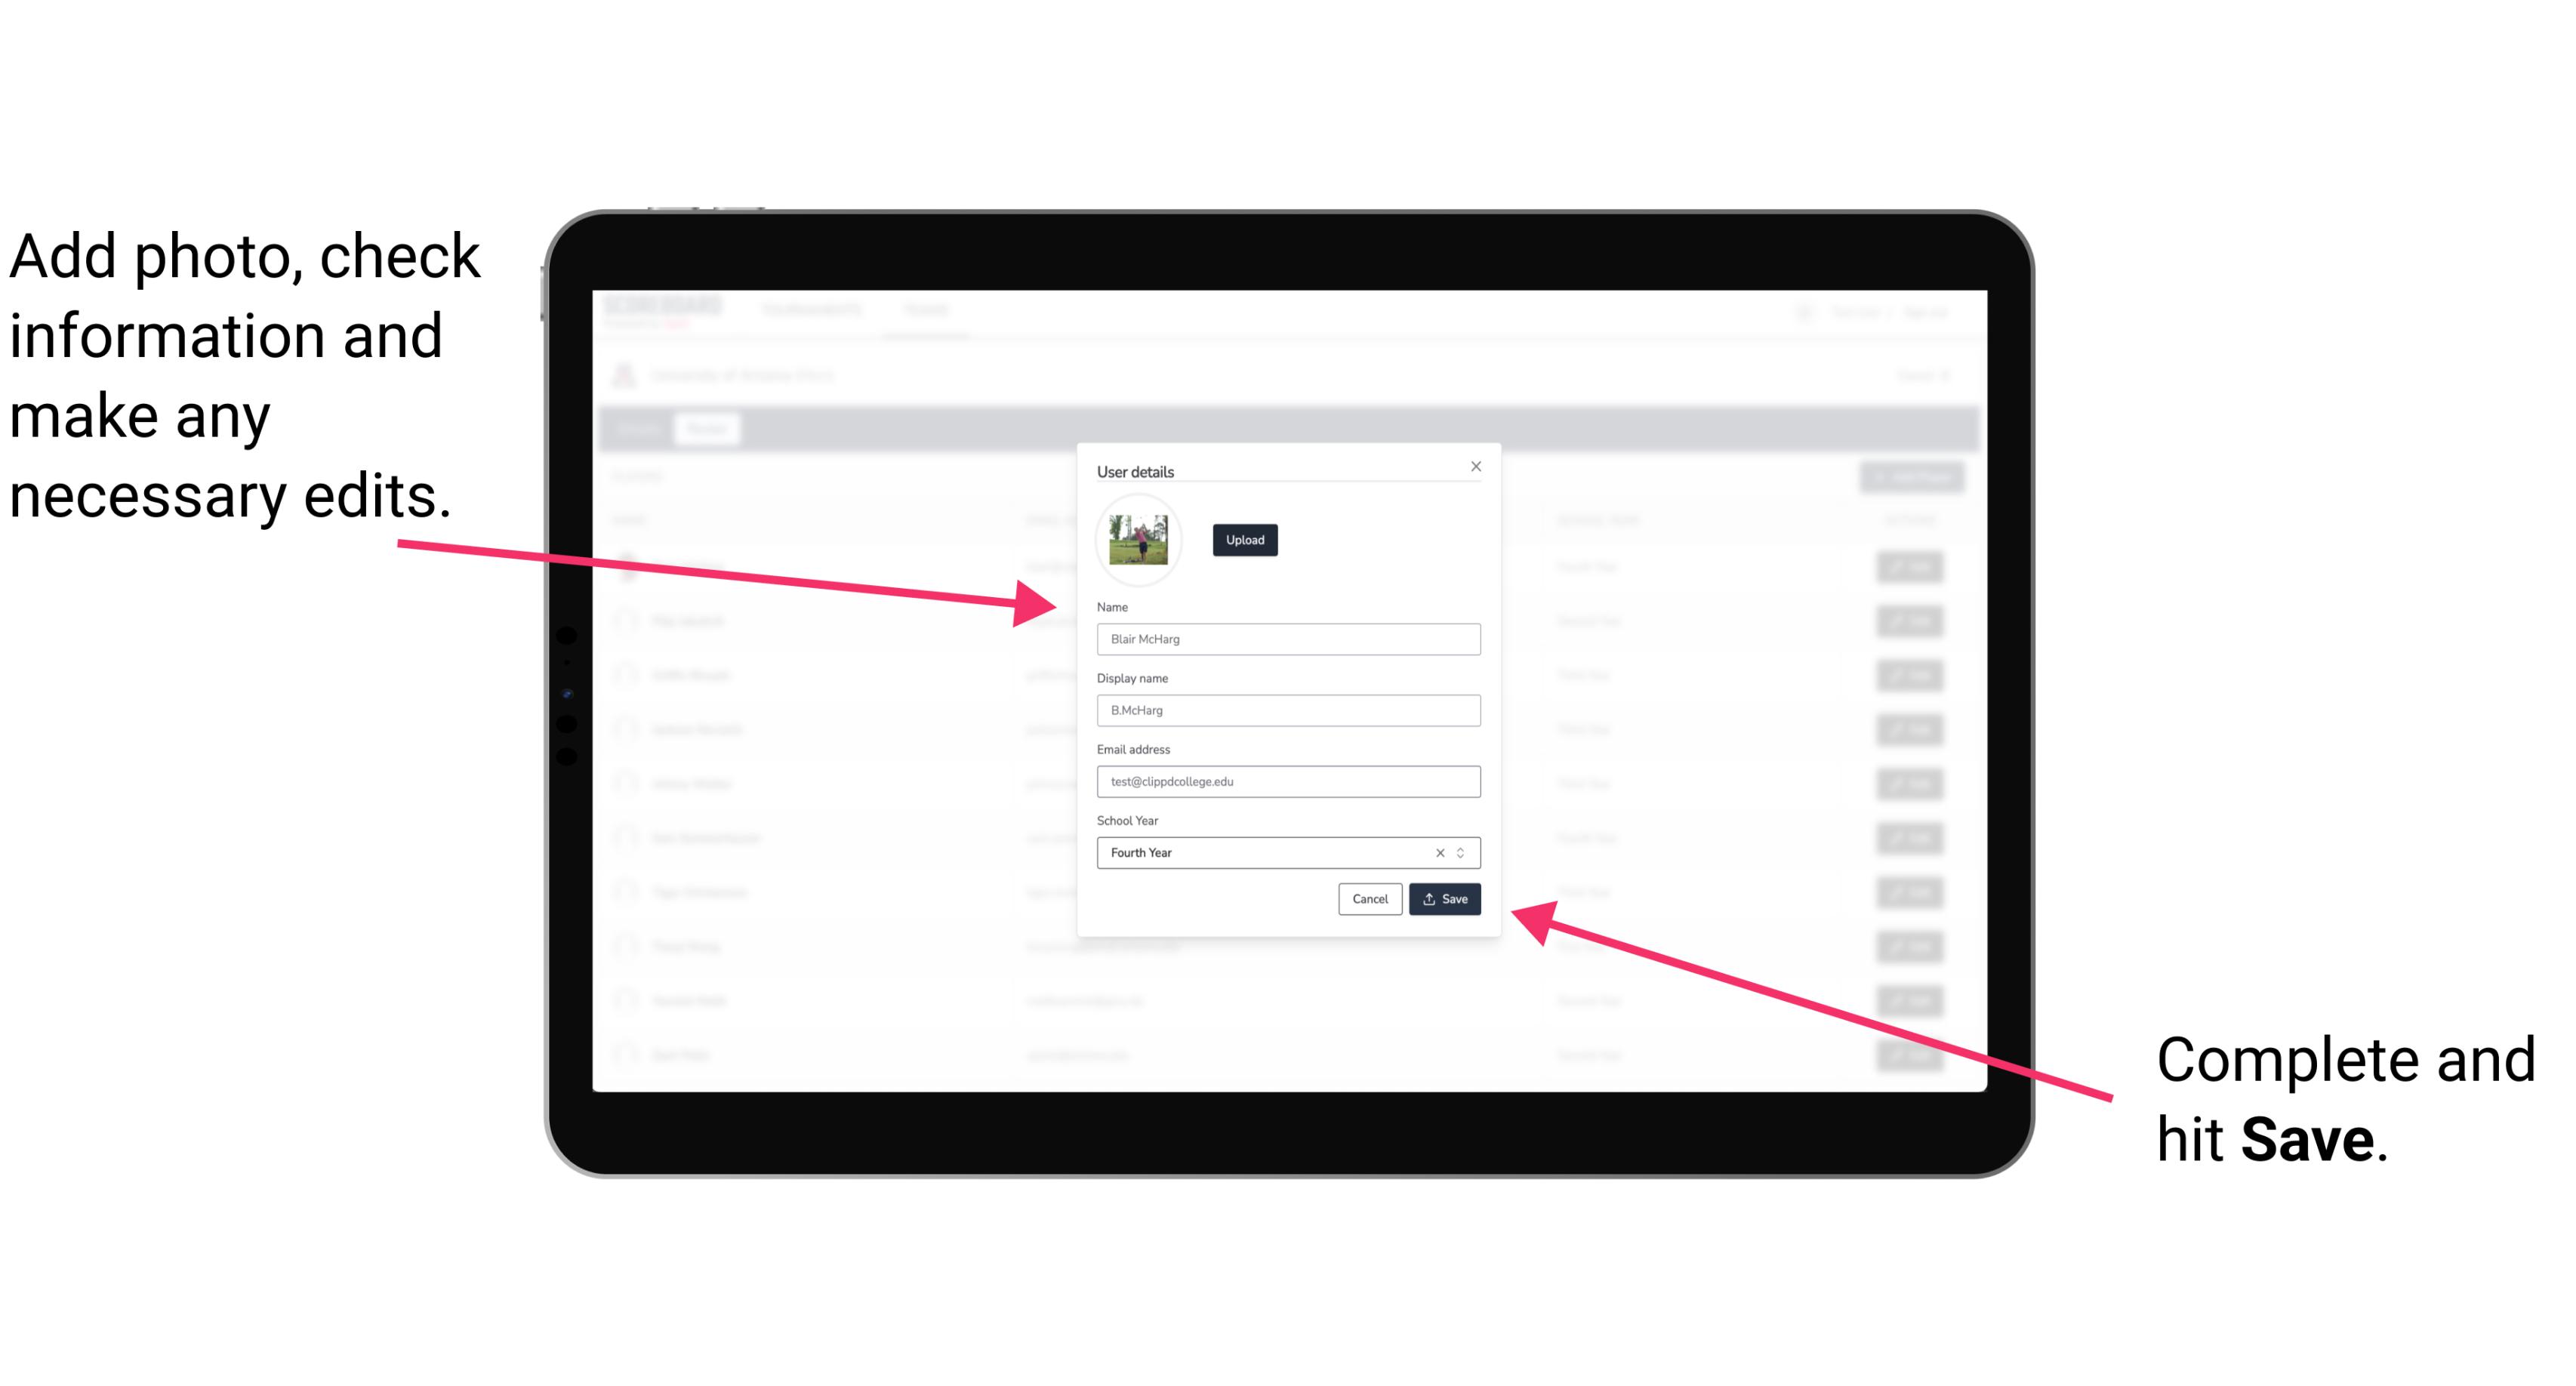Image resolution: width=2576 pixels, height=1386 pixels.
Task: Click the User details dialog title
Action: (x=1135, y=470)
